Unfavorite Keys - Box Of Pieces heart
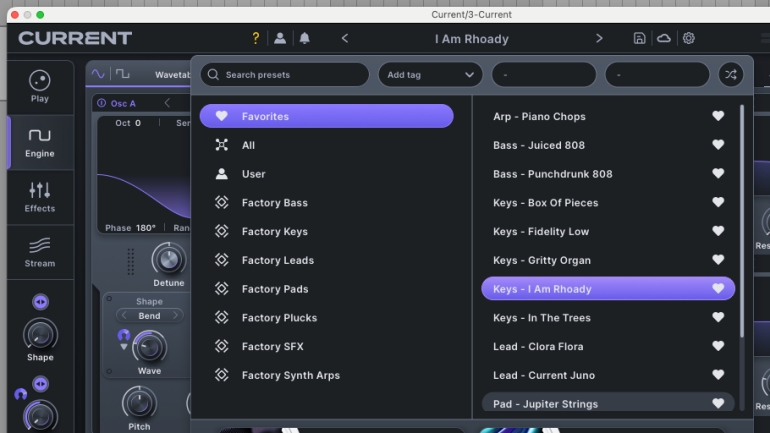 tap(718, 202)
